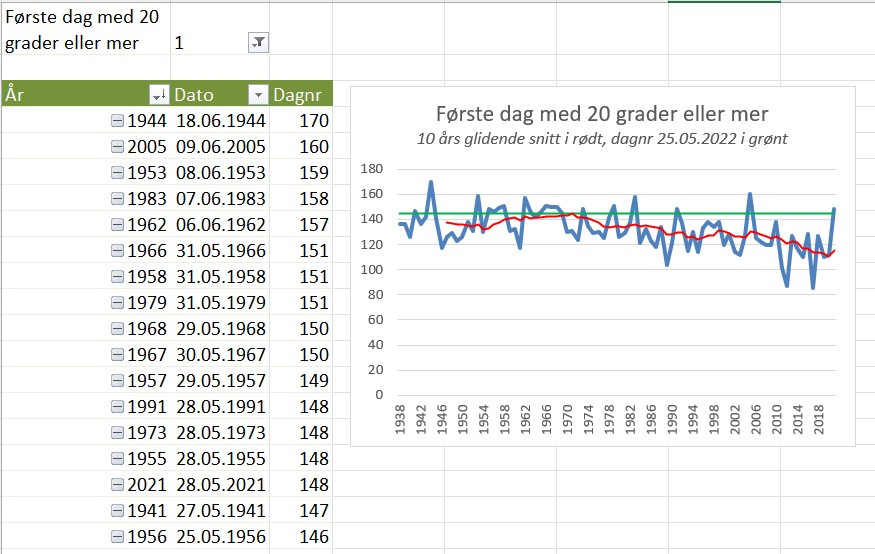The image size is (875, 554).
Task: Open the Dato column filter dropdown
Action: [x=258, y=95]
